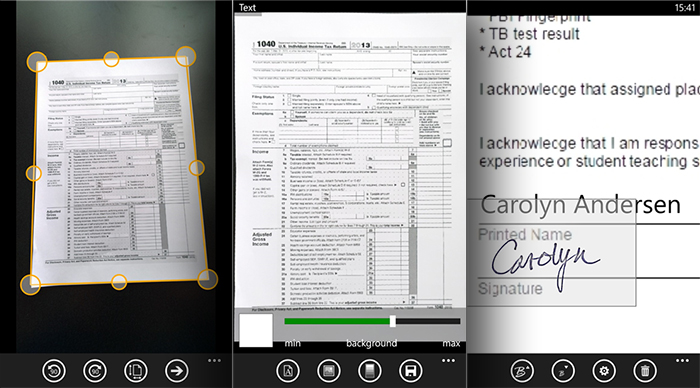Select the right edge midpoint crop handle
The width and height of the screenshot is (700, 388).
coord(196,168)
